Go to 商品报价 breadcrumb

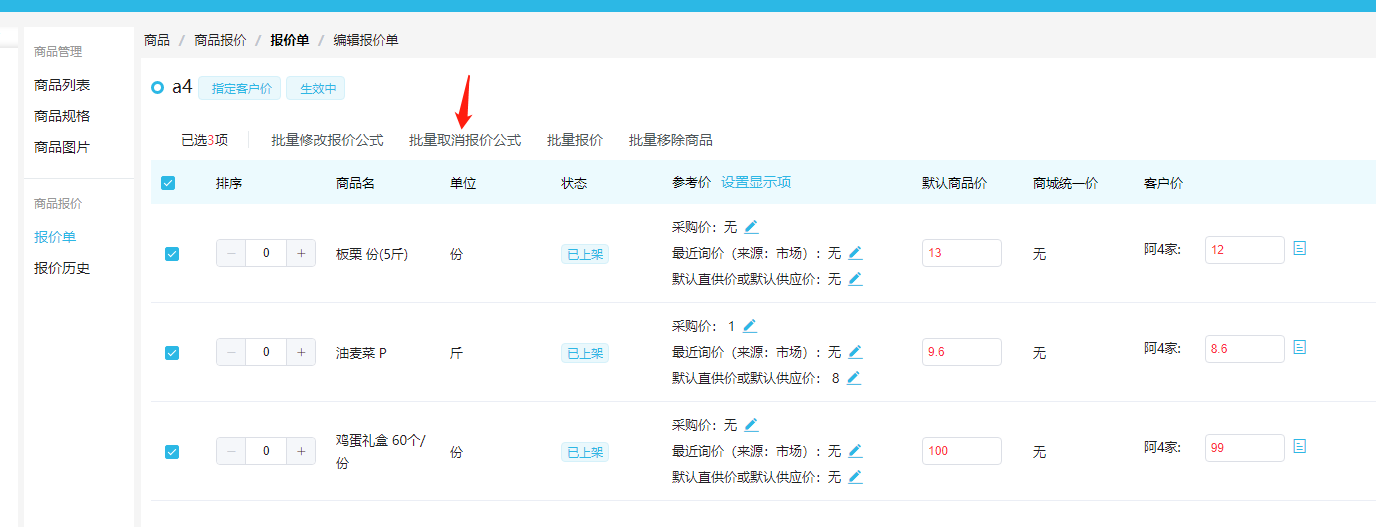(x=220, y=40)
